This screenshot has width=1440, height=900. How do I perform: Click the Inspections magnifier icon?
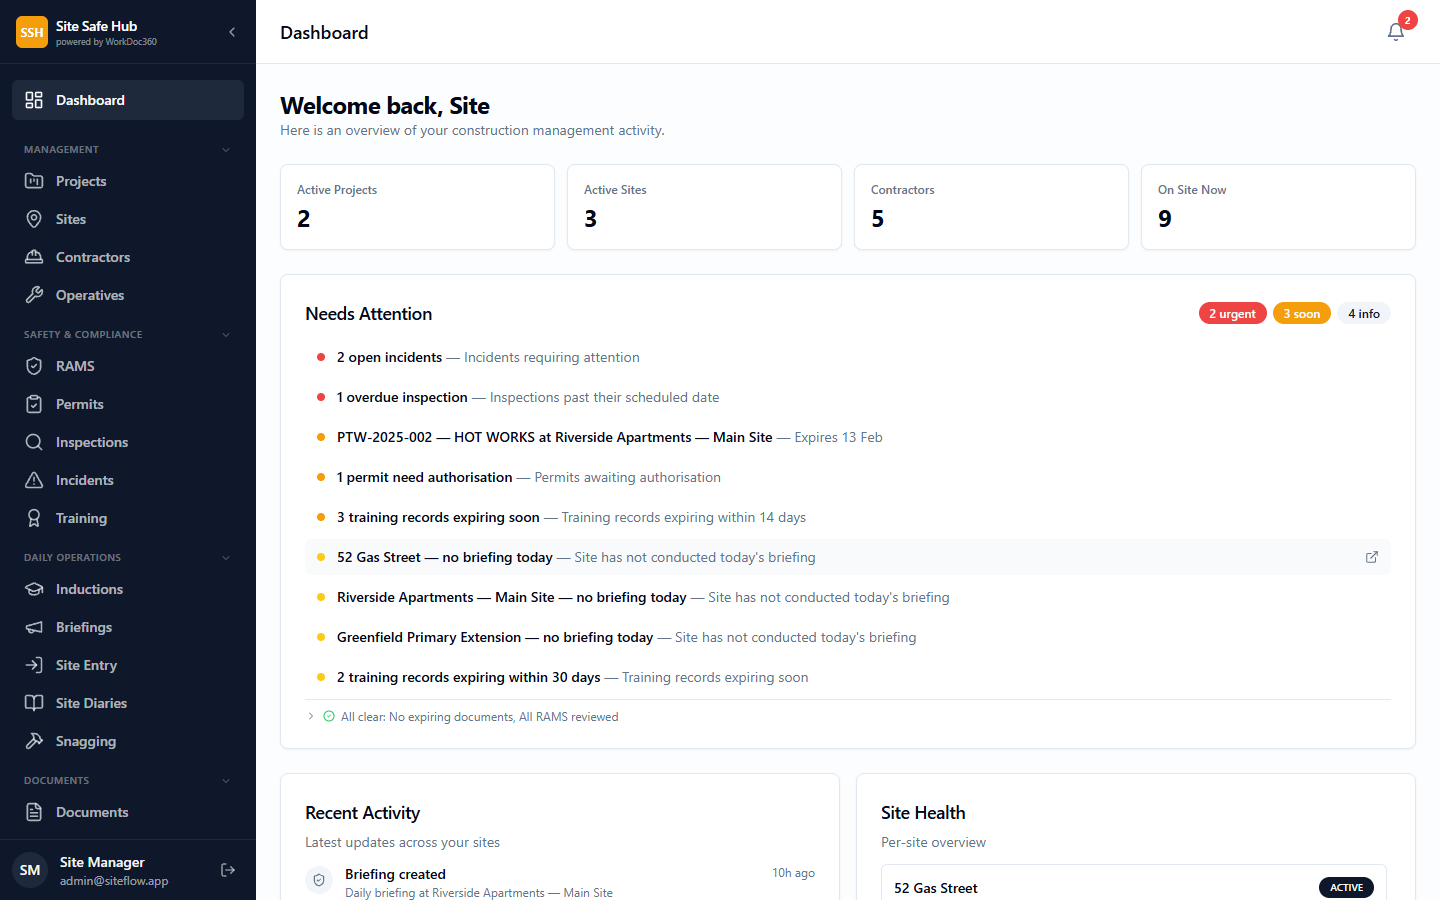(x=34, y=442)
